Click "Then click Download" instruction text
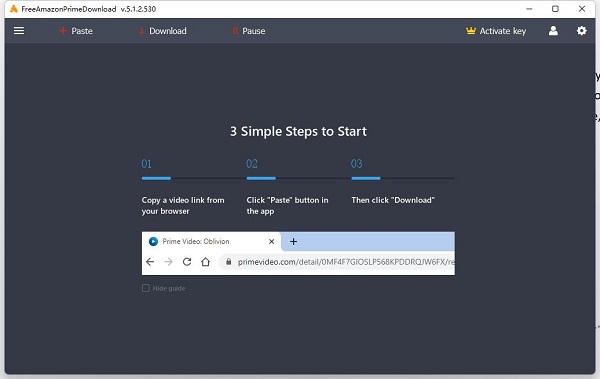The height and width of the screenshot is (379, 600). click(393, 200)
